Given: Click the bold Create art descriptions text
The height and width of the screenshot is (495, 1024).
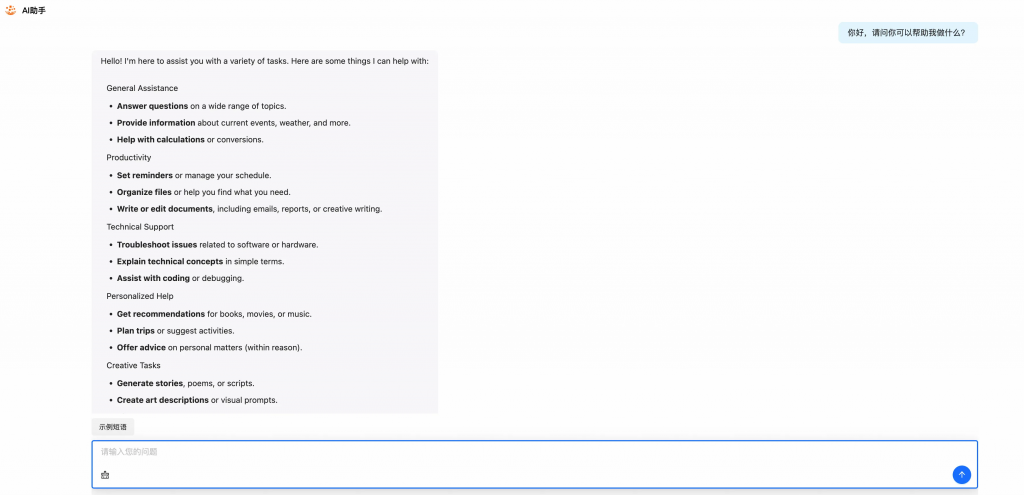Looking at the screenshot, I should pos(163,400).
